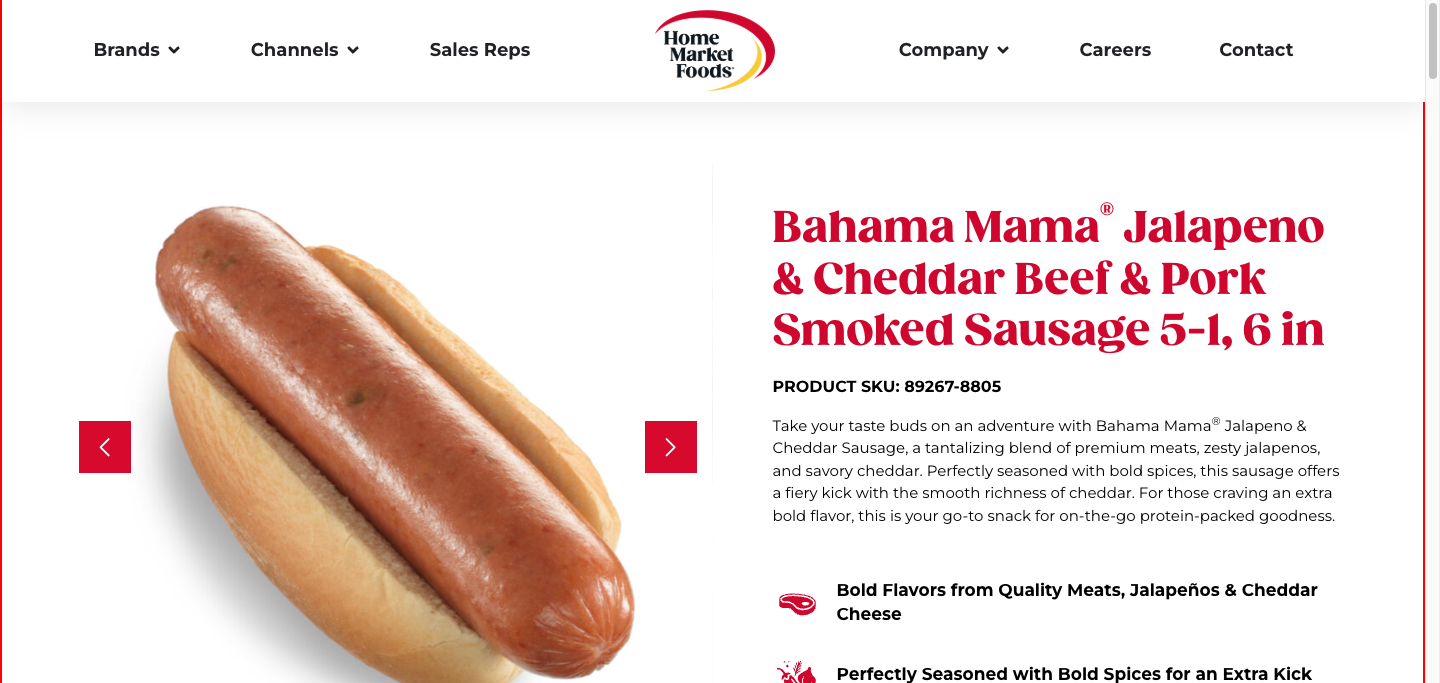This screenshot has height=683, width=1440.
Task: Open the Company menu
Action: 954,50
